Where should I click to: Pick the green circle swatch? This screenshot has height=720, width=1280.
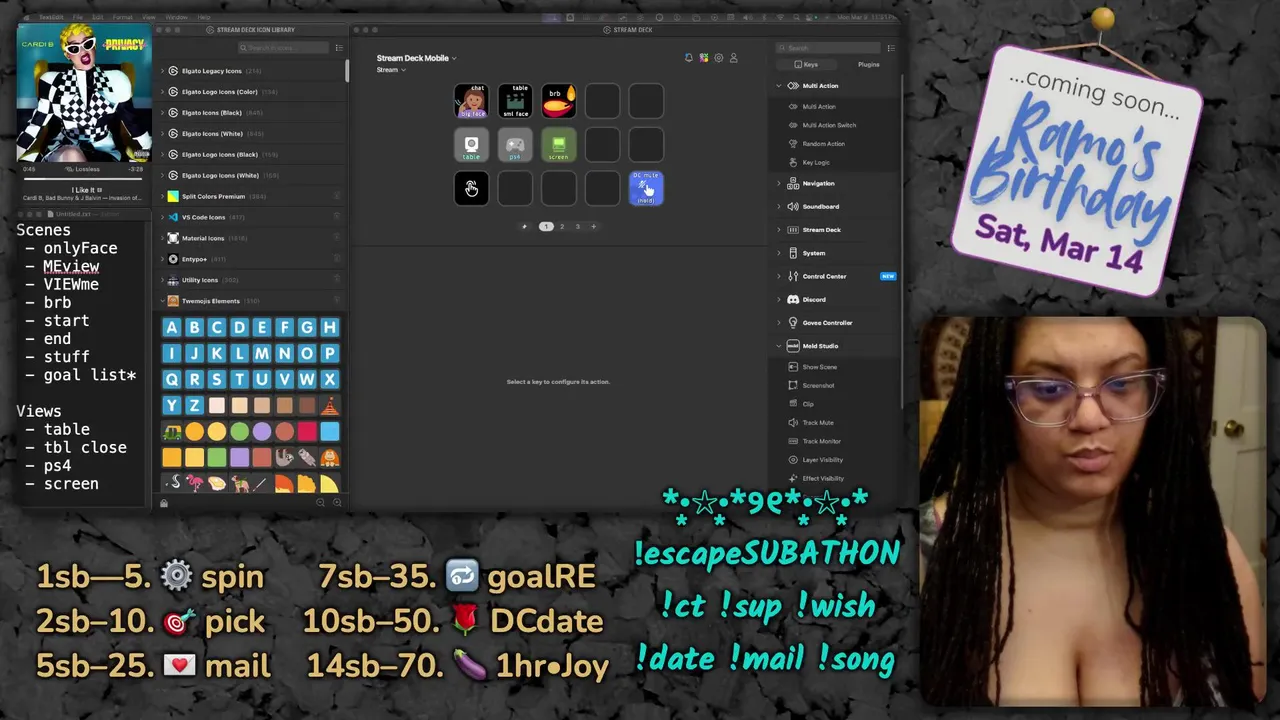pyautogui.click(x=239, y=432)
